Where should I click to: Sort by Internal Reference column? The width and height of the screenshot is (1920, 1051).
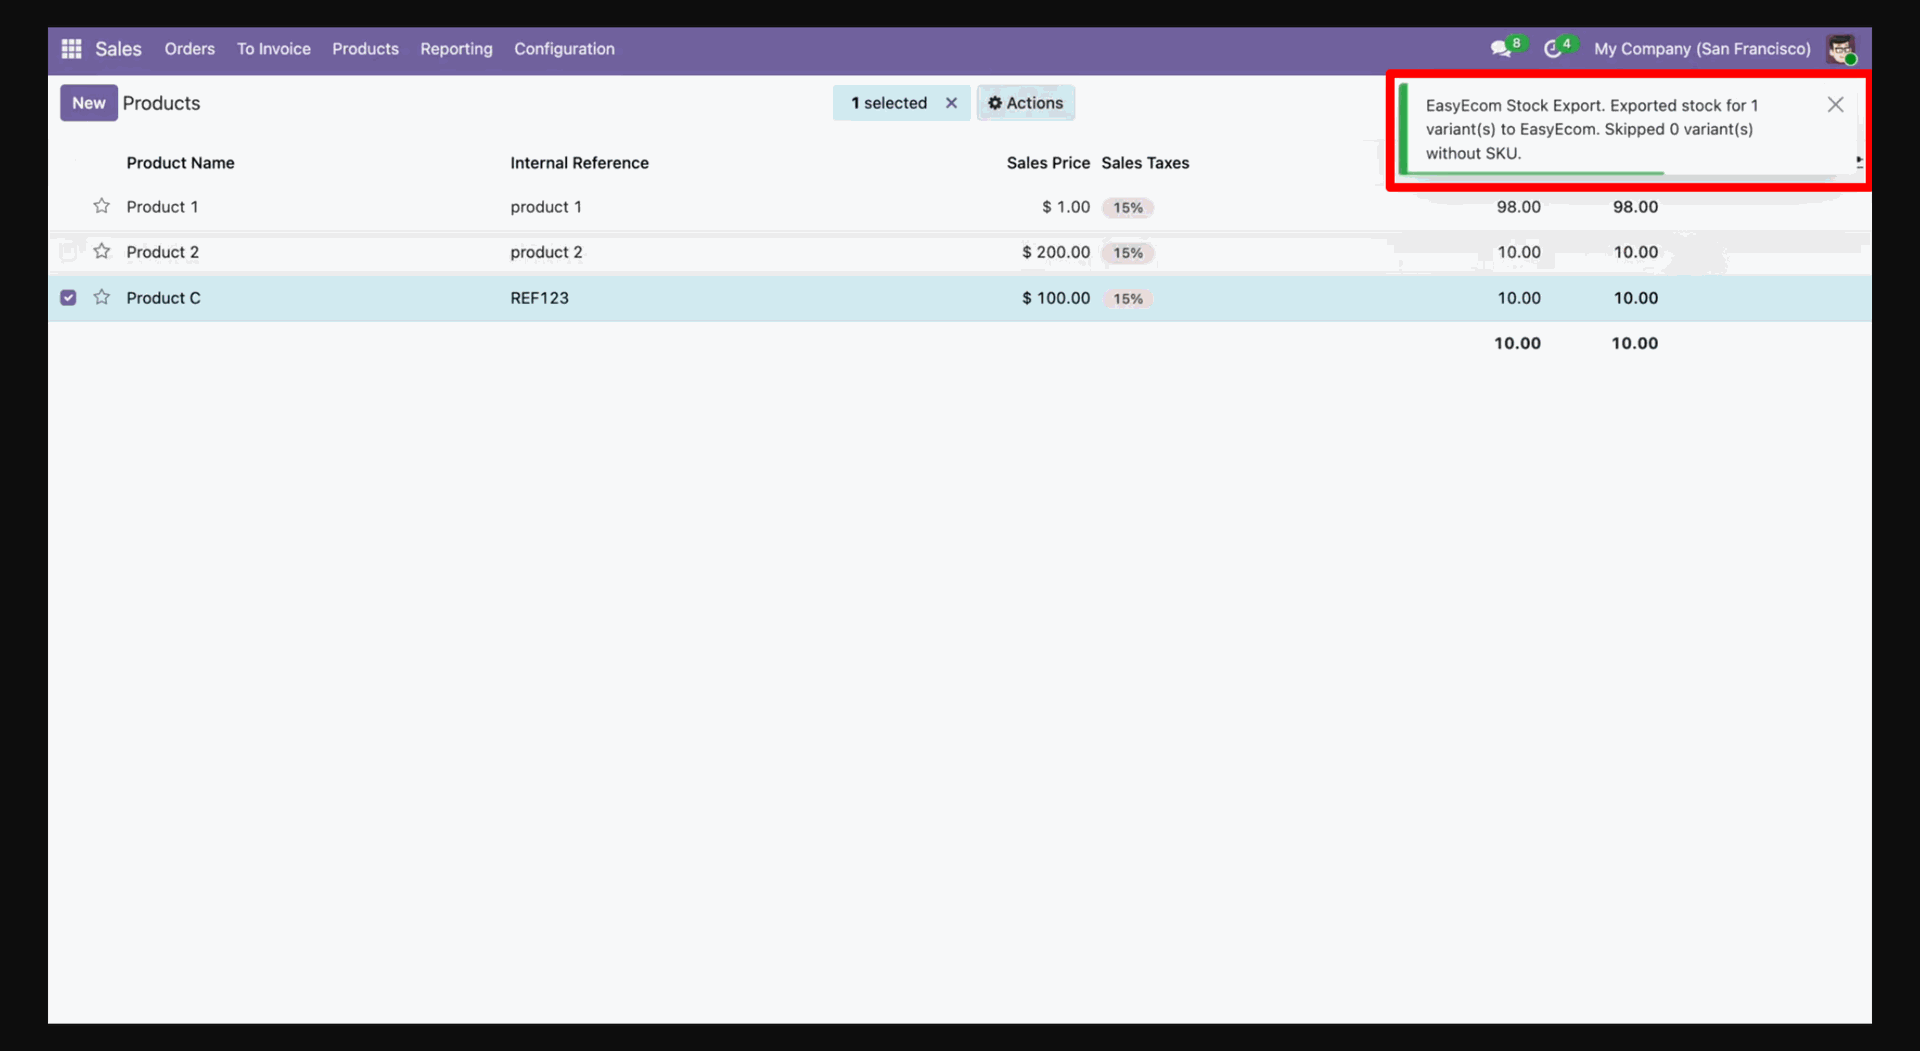click(579, 163)
